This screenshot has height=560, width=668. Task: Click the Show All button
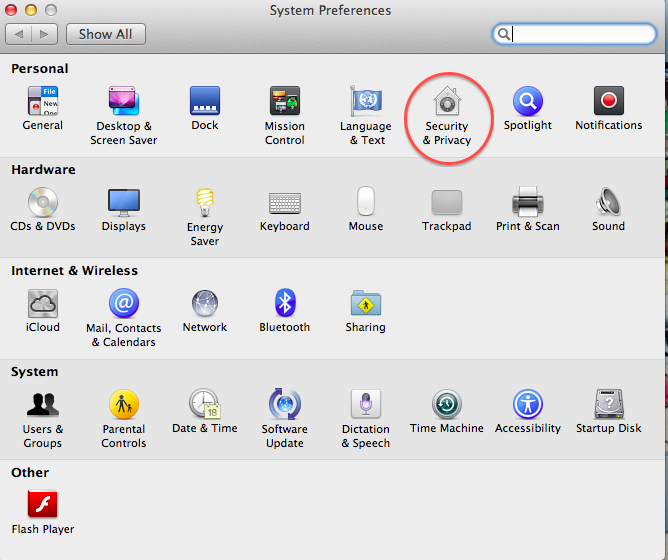click(106, 34)
